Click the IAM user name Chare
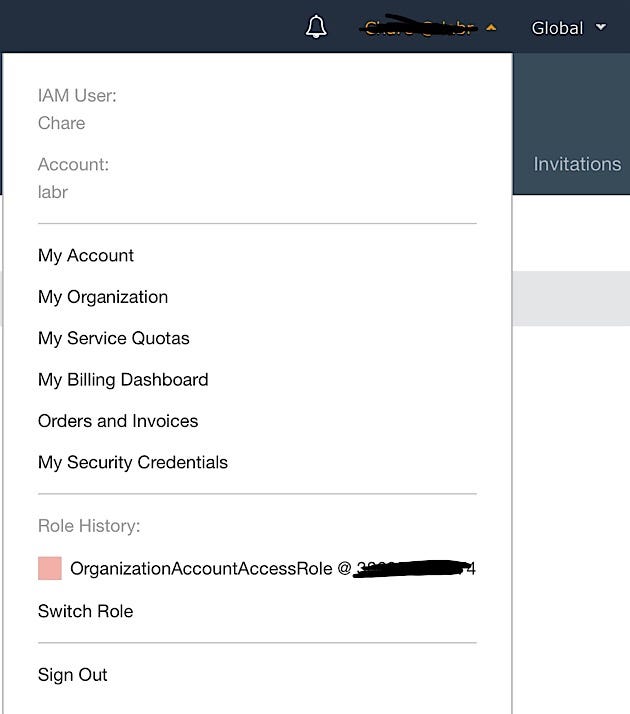Image resolution: width=630 pixels, height=714 pixels. 61,123
